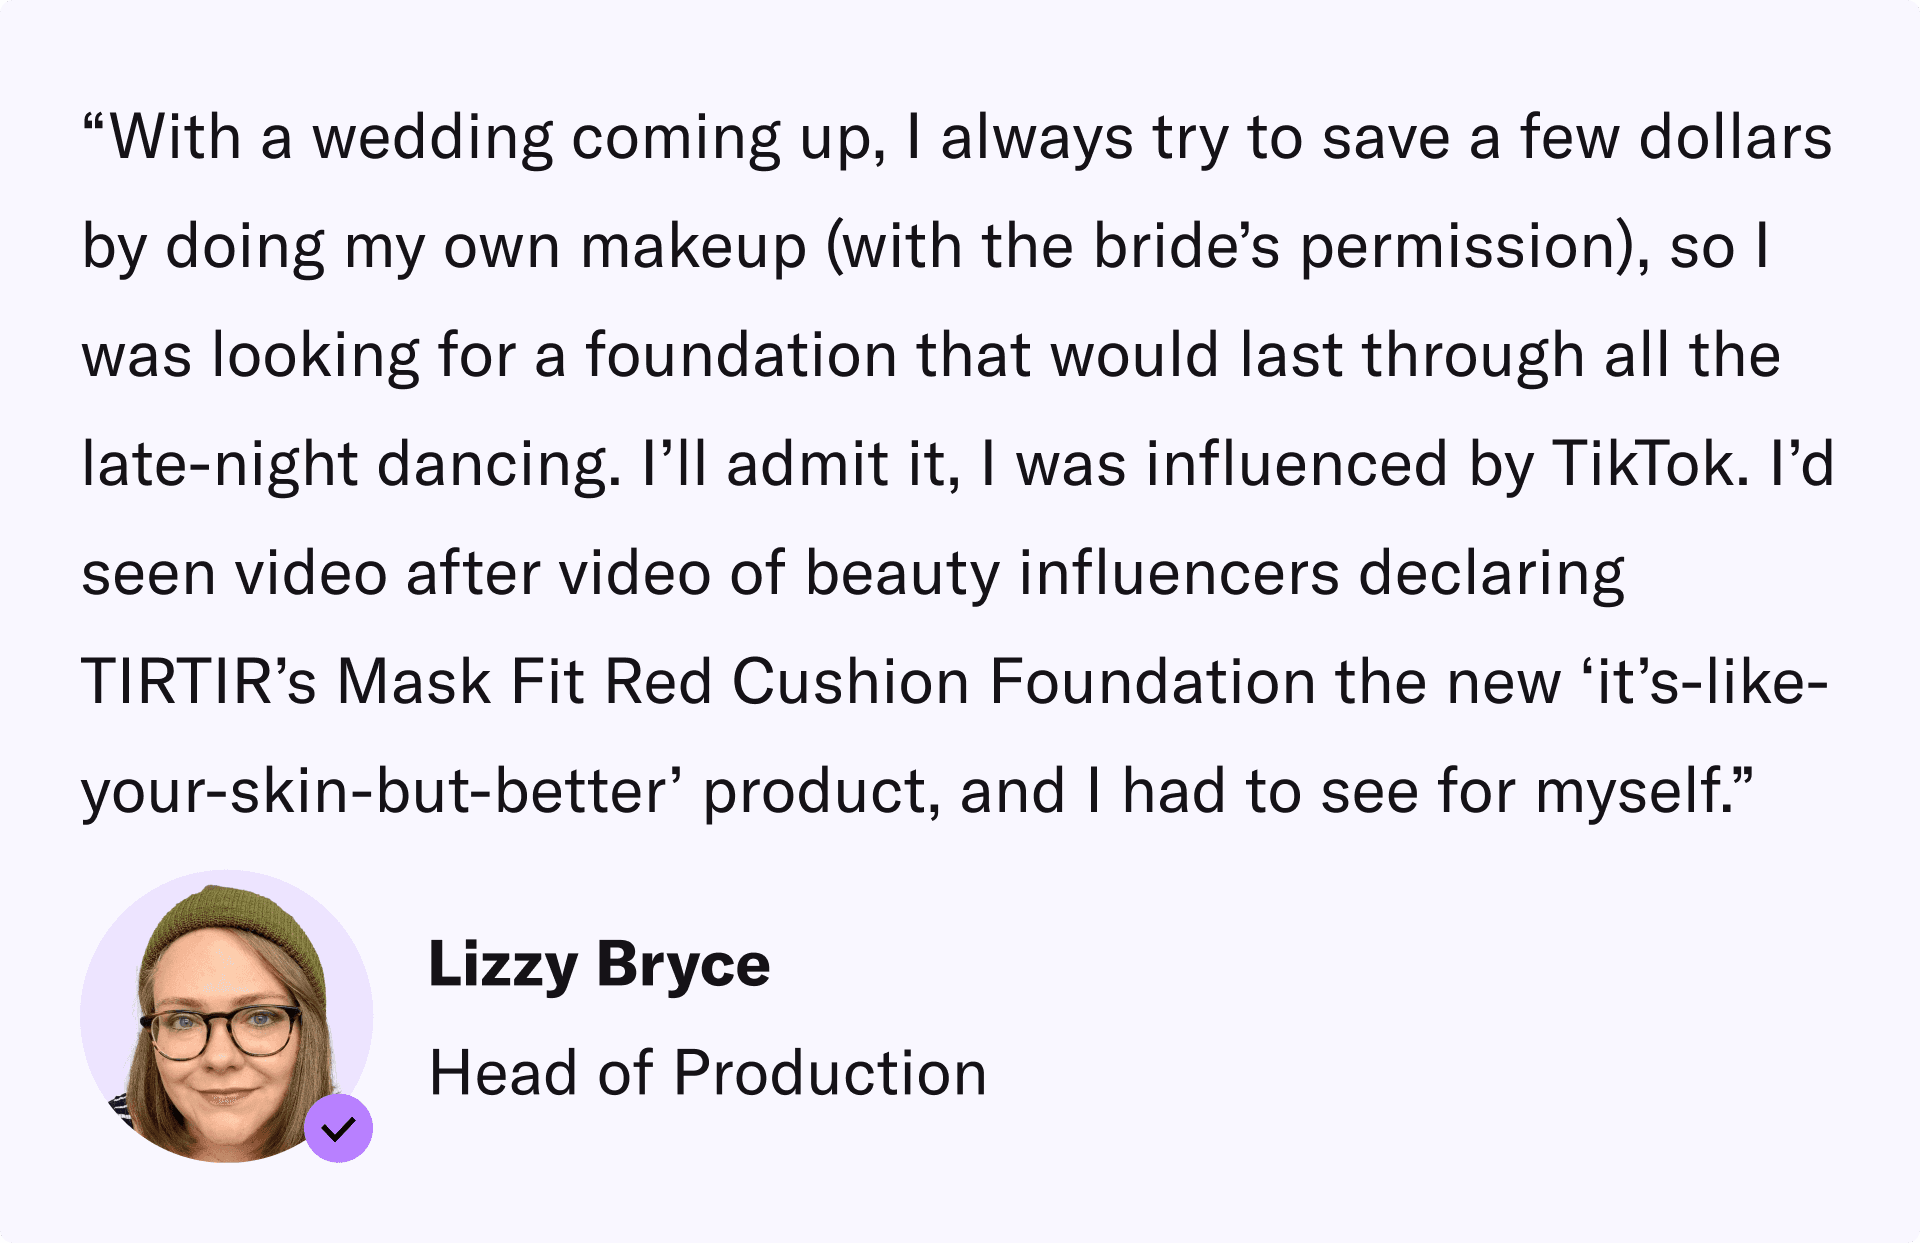
Task: Click the word dollars in the quote
Action: (x=1735, y=138)
